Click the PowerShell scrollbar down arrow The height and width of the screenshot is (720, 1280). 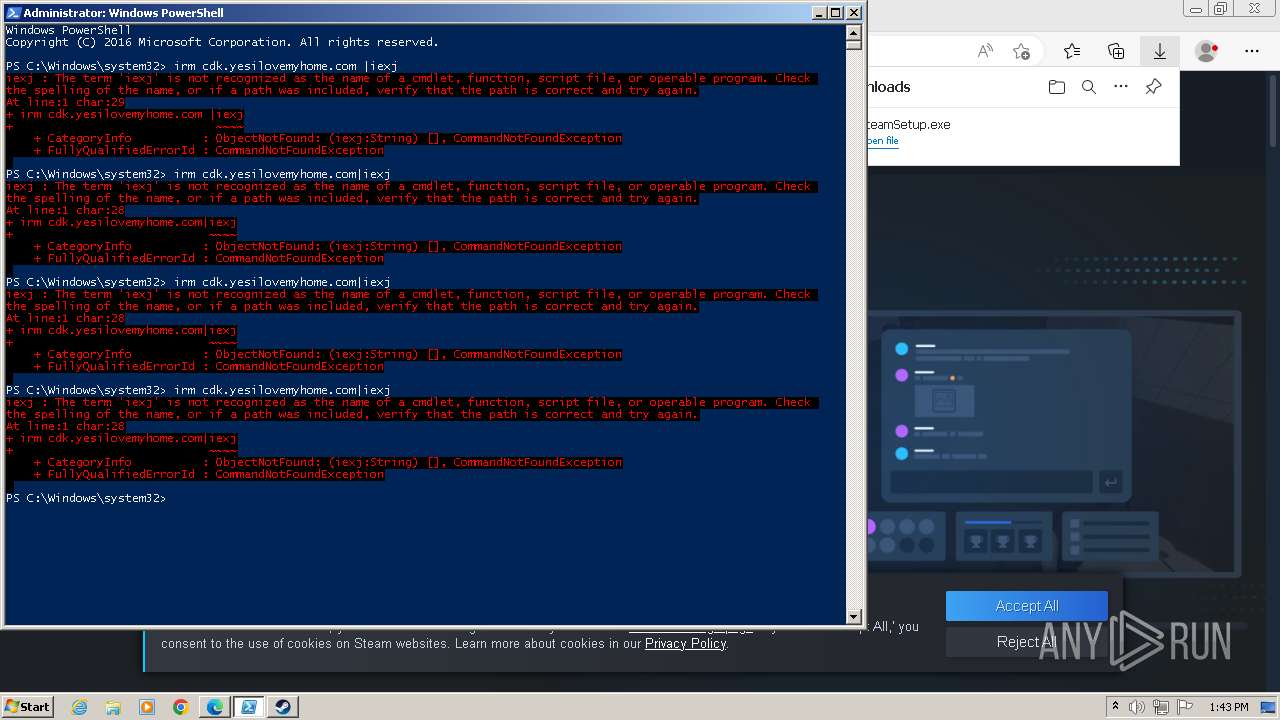(x=854, y=617)
